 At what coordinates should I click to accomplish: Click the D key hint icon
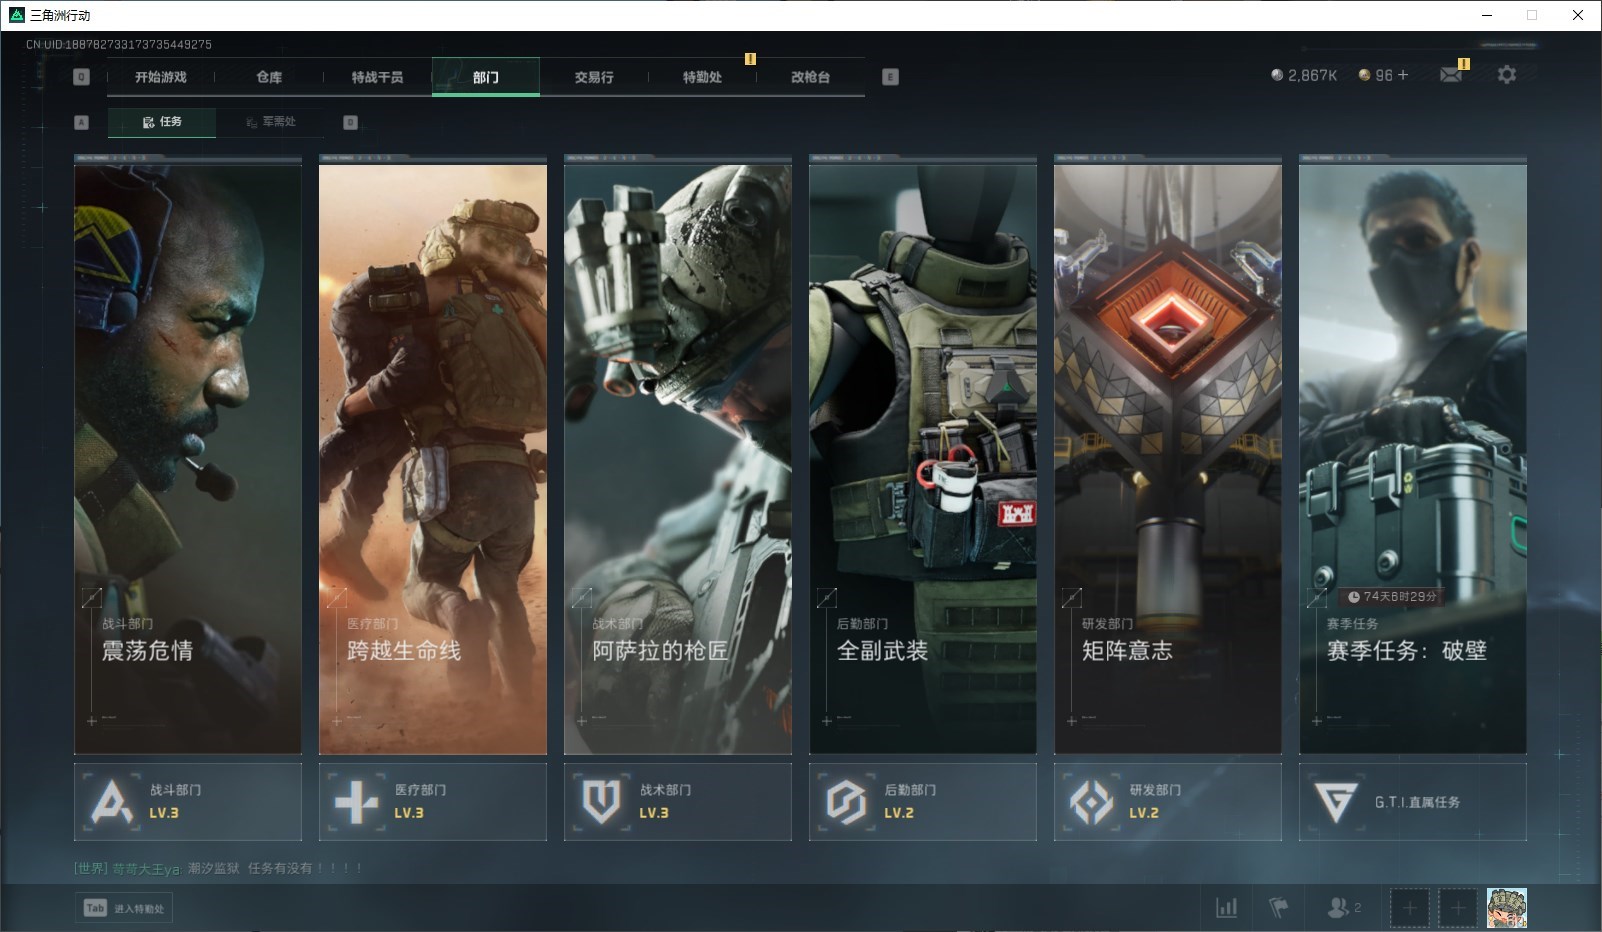click(x=350, y=122)
